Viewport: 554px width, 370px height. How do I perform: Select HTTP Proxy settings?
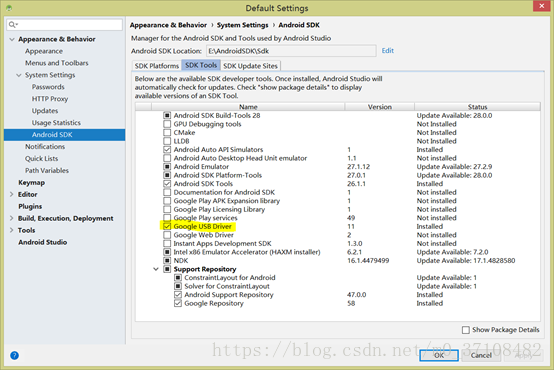click(50, 99)
